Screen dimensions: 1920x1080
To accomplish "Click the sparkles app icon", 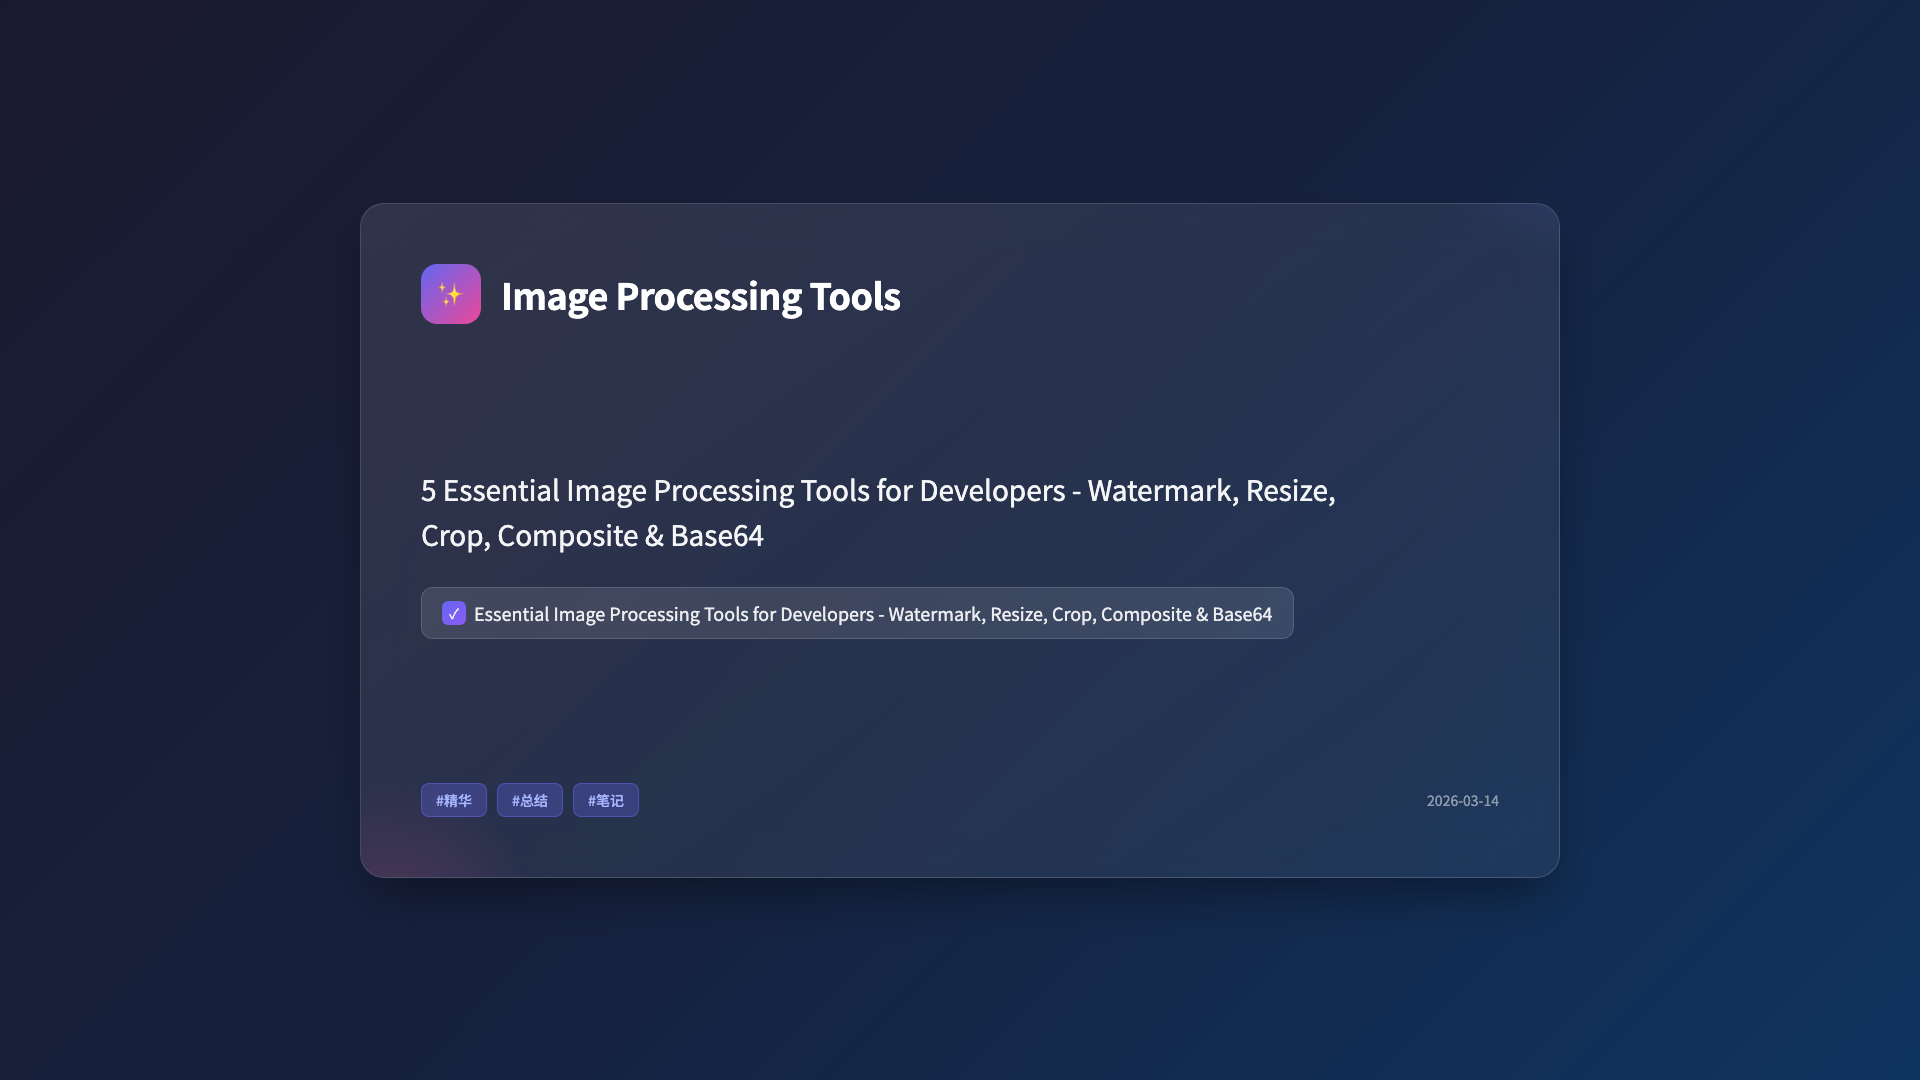I will click(450, 294).
